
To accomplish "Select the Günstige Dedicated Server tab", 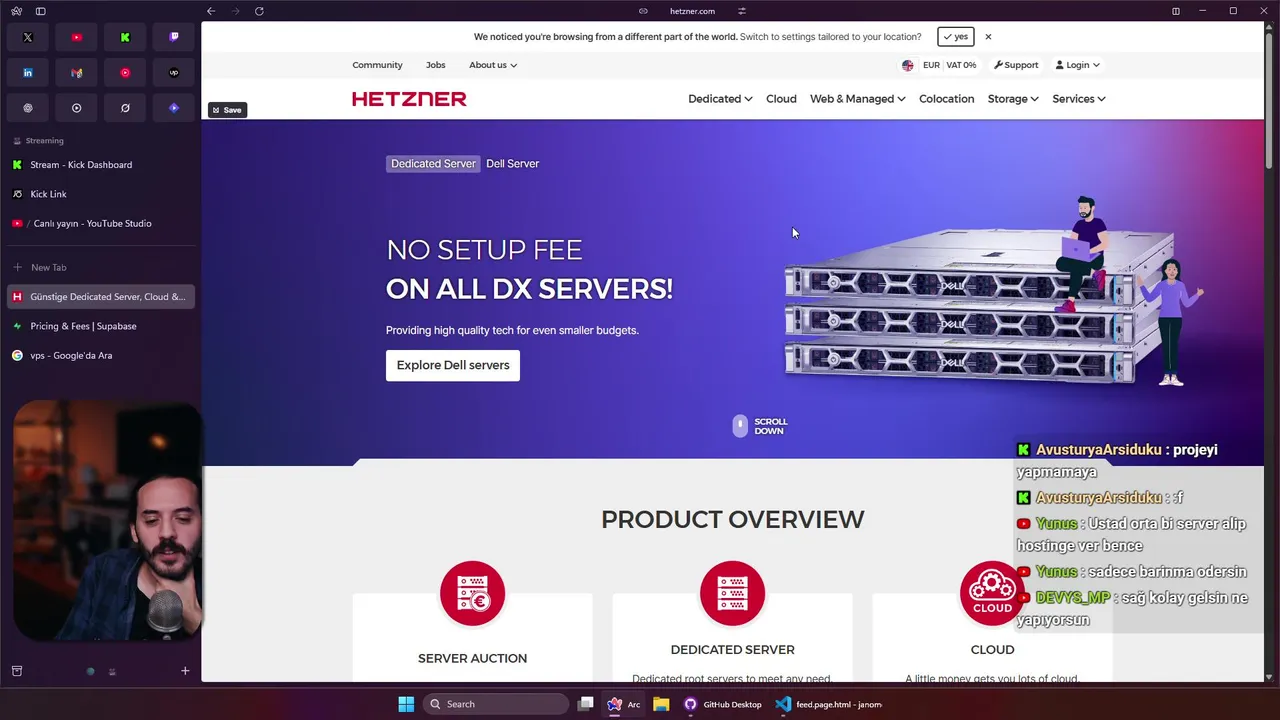I will pos(100,297).
